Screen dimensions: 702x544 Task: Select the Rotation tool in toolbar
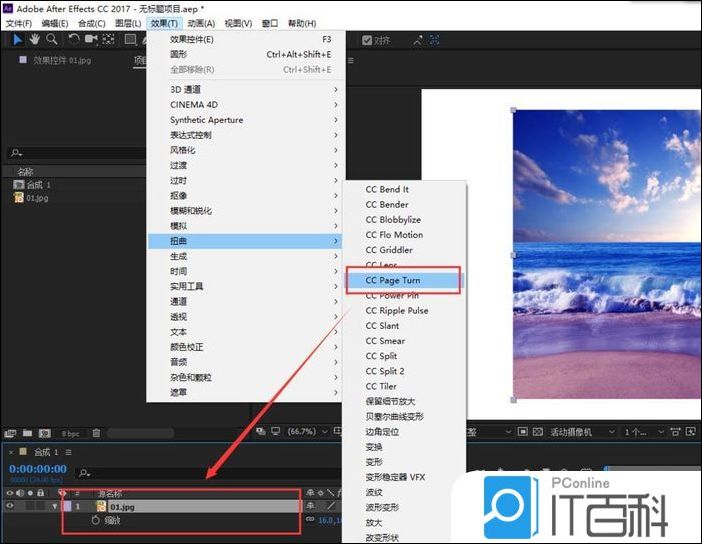coord(75,40)
